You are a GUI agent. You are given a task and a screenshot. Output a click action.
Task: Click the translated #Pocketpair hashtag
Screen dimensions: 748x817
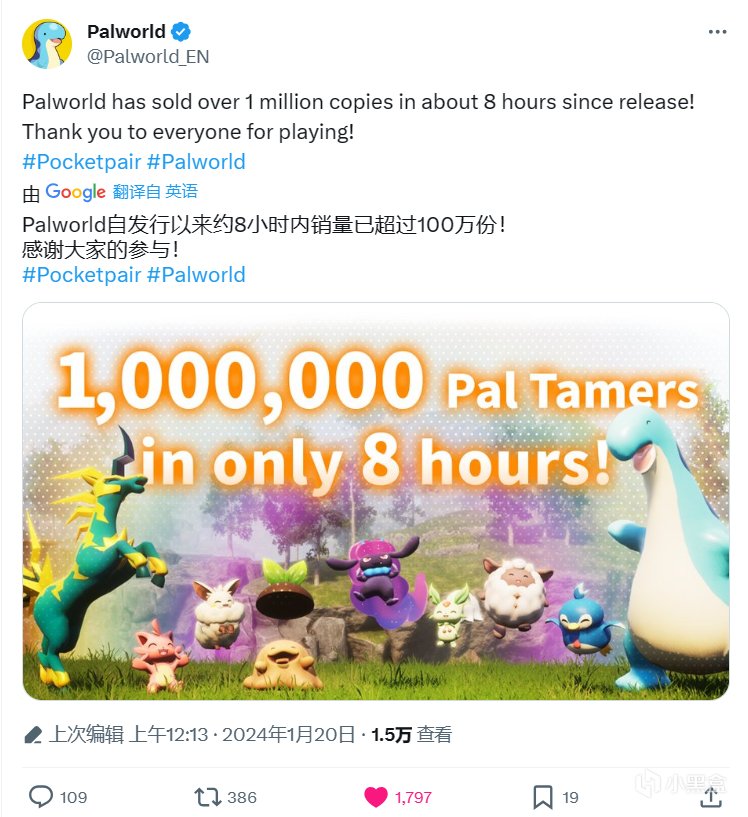click(x=82, y=274)
